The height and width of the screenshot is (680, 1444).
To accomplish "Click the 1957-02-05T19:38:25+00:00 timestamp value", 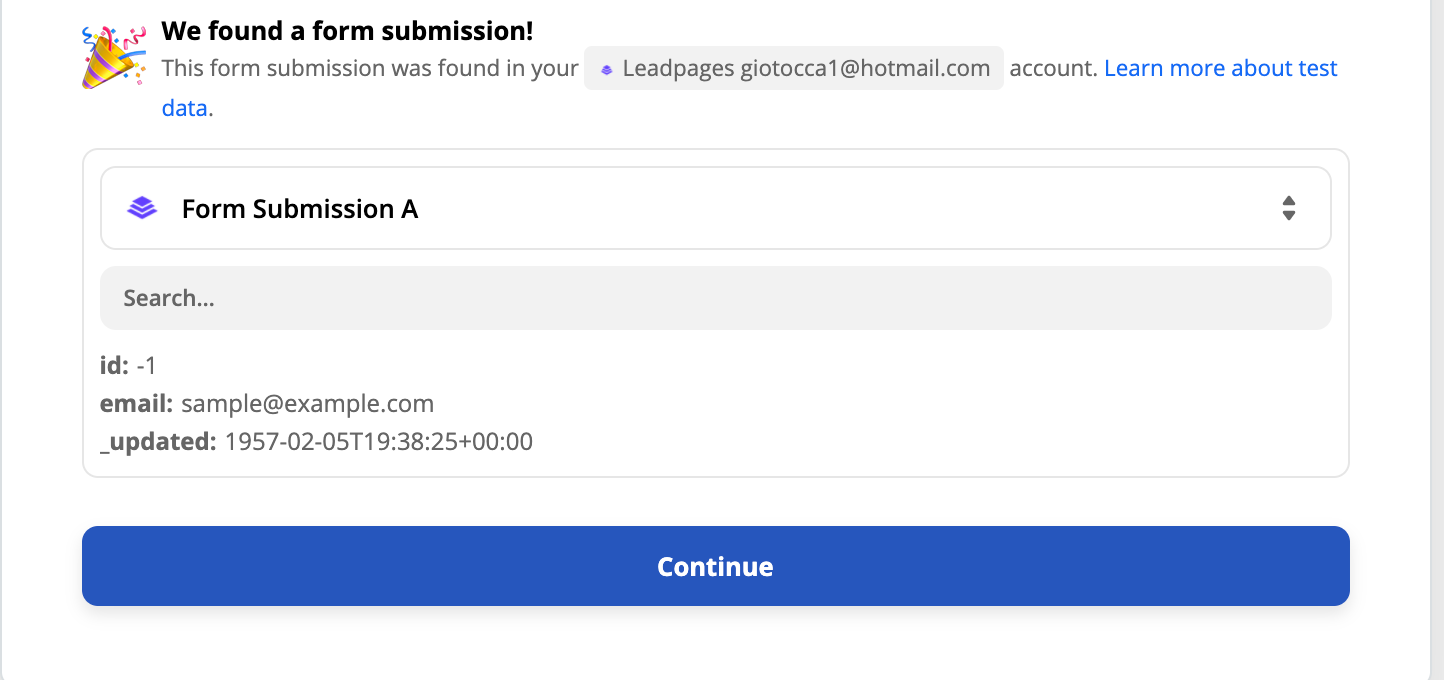I will pos(379,441).
